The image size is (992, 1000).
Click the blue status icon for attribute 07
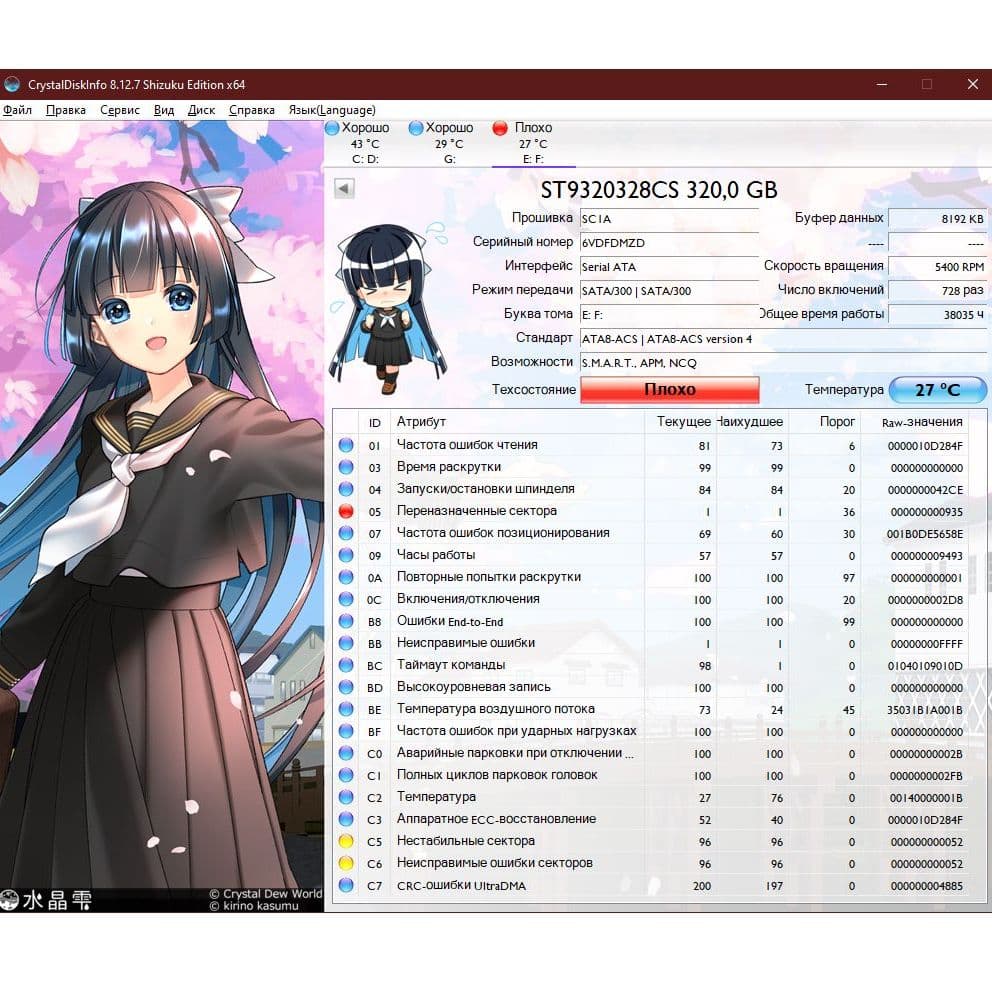[x=346, y=533]
